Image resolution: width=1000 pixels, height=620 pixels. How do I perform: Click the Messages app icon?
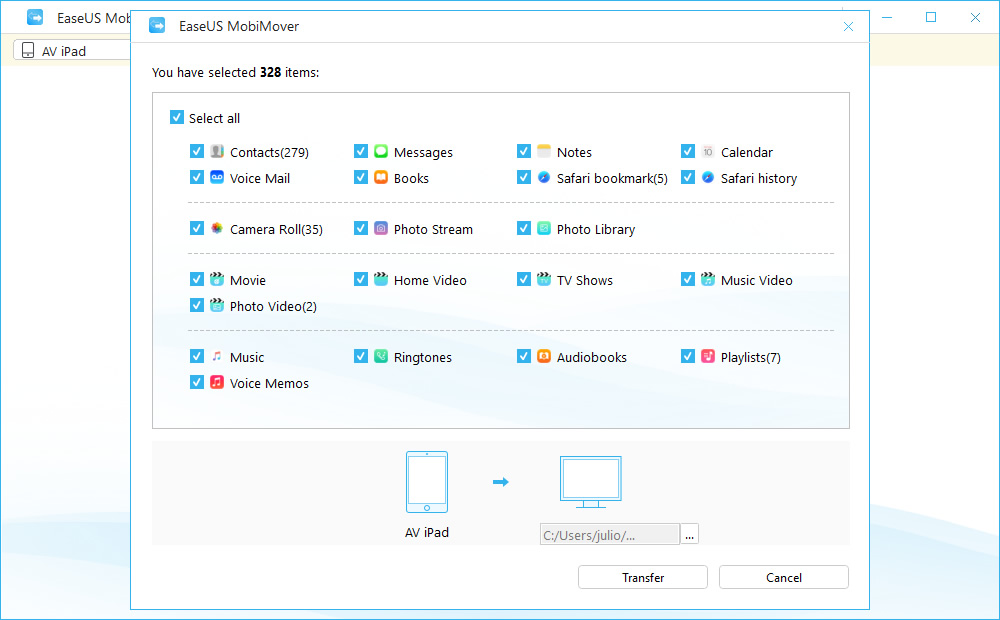coord(380,151)
